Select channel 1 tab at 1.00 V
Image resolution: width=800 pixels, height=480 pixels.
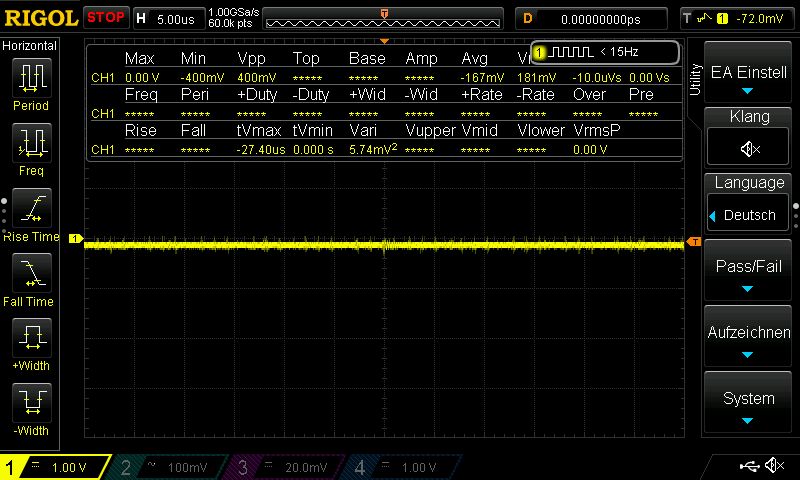coord(54,467)
